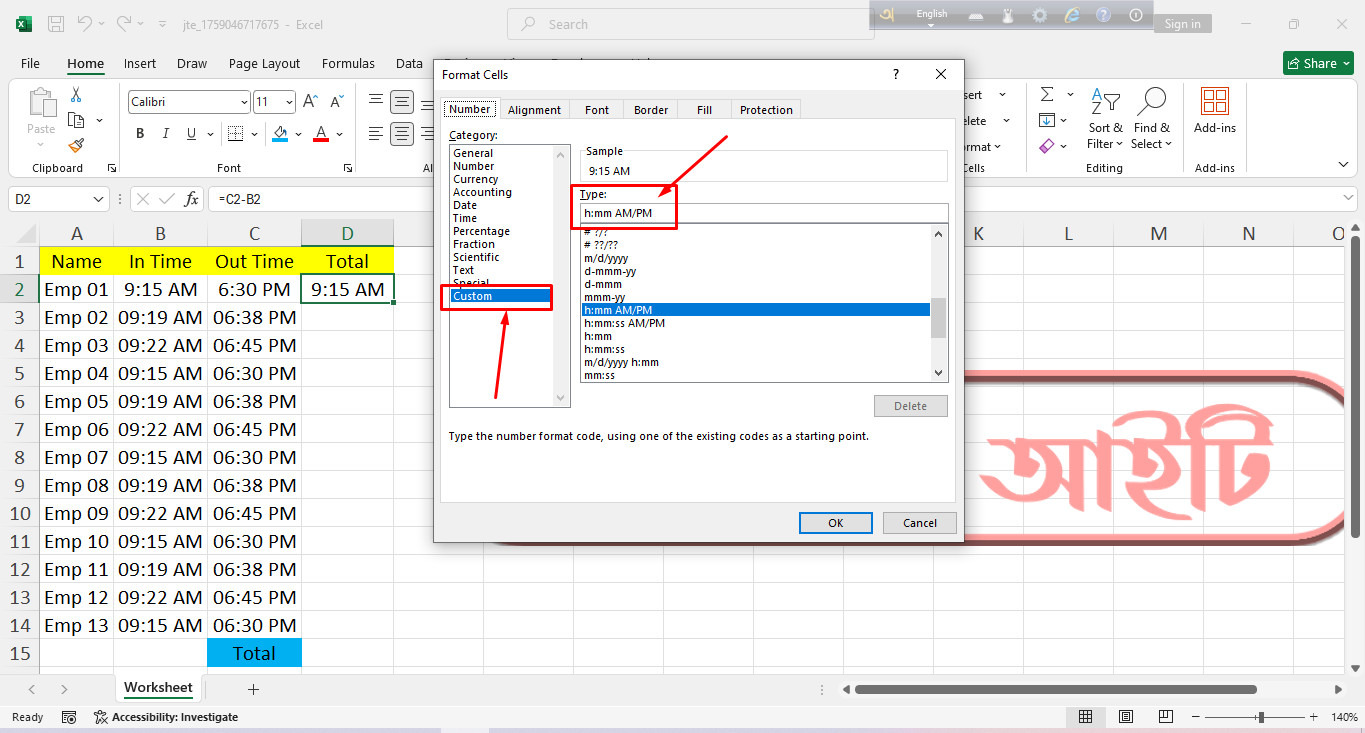
Task: Open the Calibri font name dropdown
Action: tap(244, 102)
